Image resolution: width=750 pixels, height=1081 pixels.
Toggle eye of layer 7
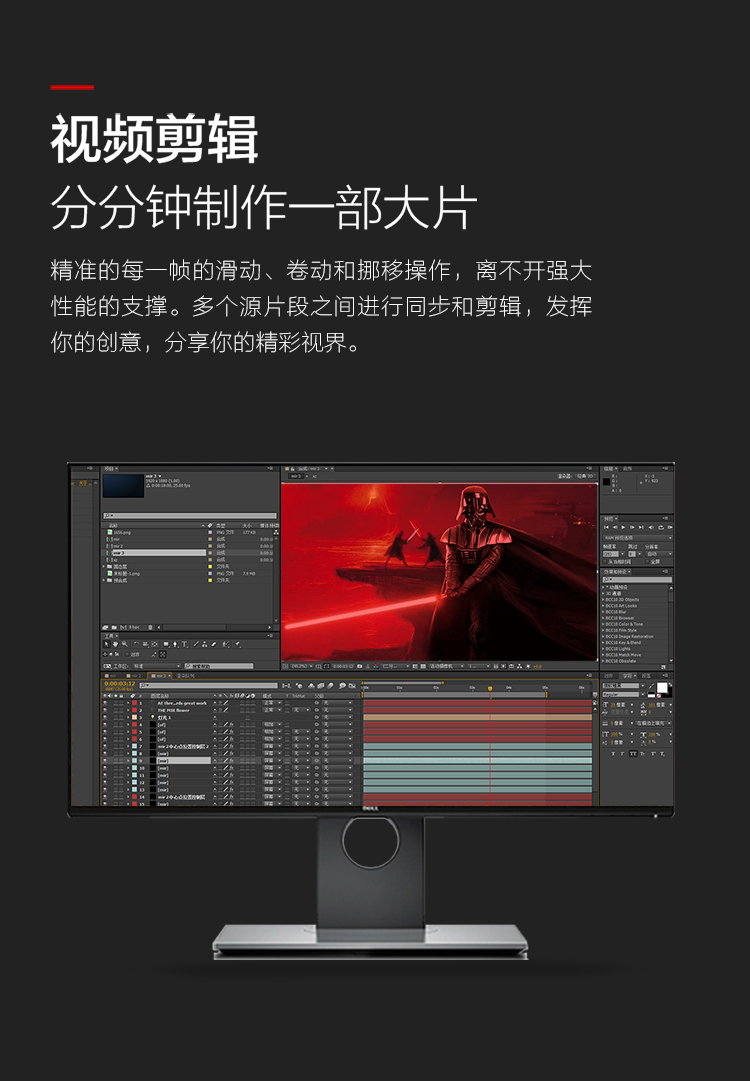(x=105, y=746)
